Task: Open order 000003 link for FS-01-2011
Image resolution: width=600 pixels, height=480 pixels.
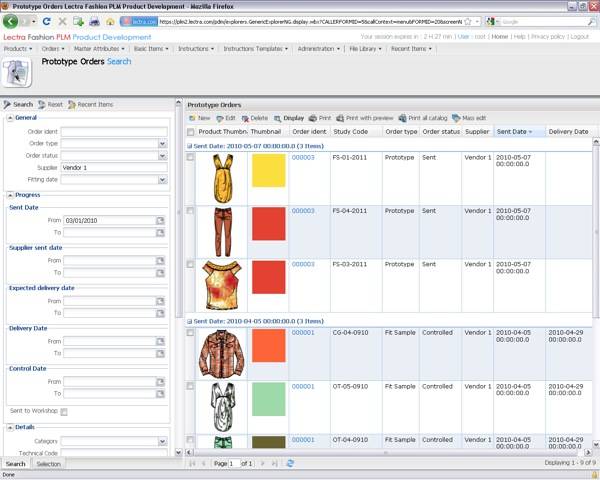Action: coord(303,157)
